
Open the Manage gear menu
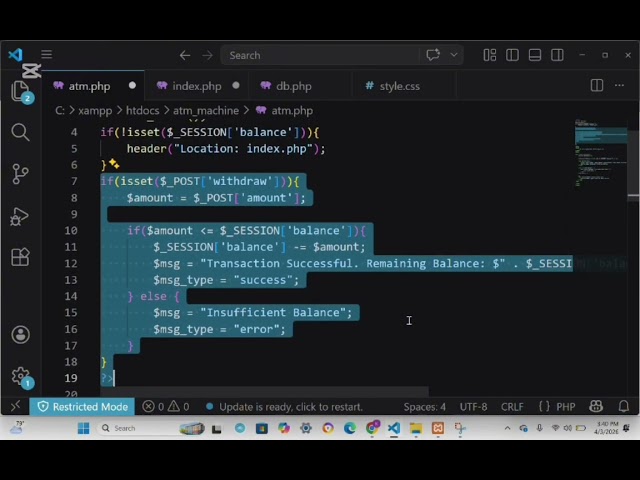click(21, 377)
